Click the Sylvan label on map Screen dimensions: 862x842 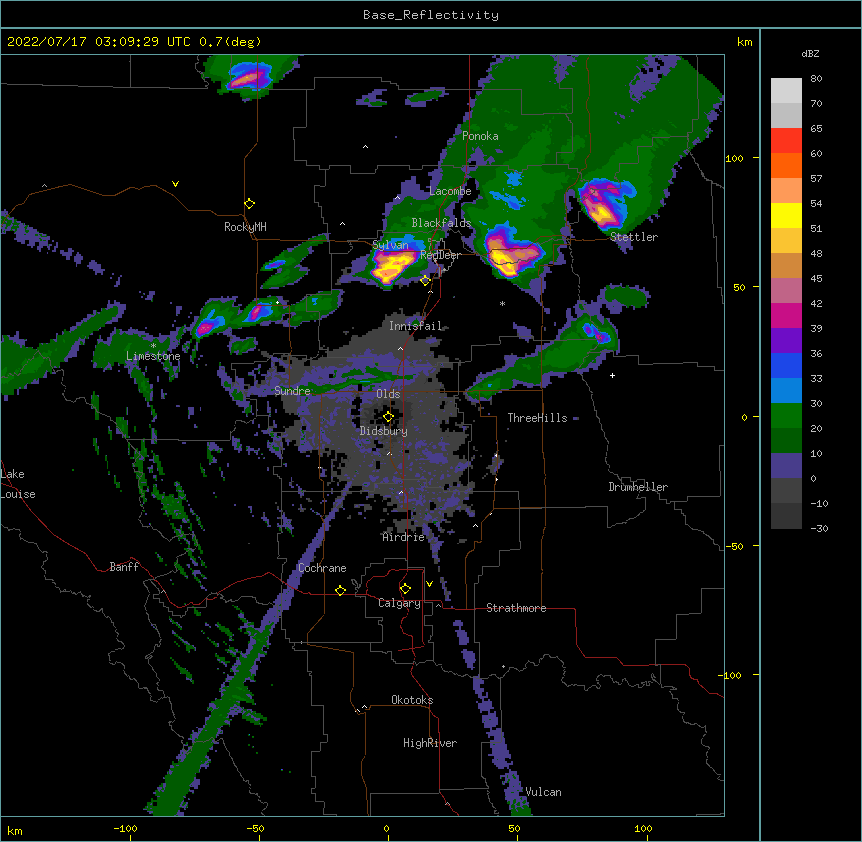click(390, 245)
